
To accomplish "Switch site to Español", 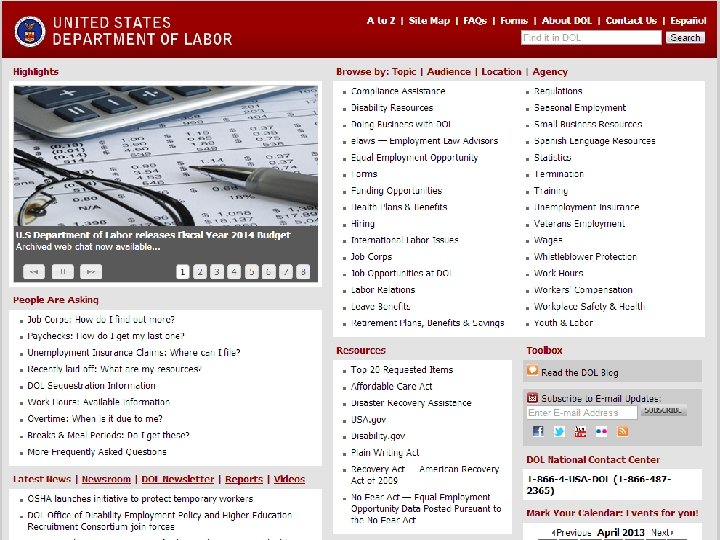I will tap(688, 21).
